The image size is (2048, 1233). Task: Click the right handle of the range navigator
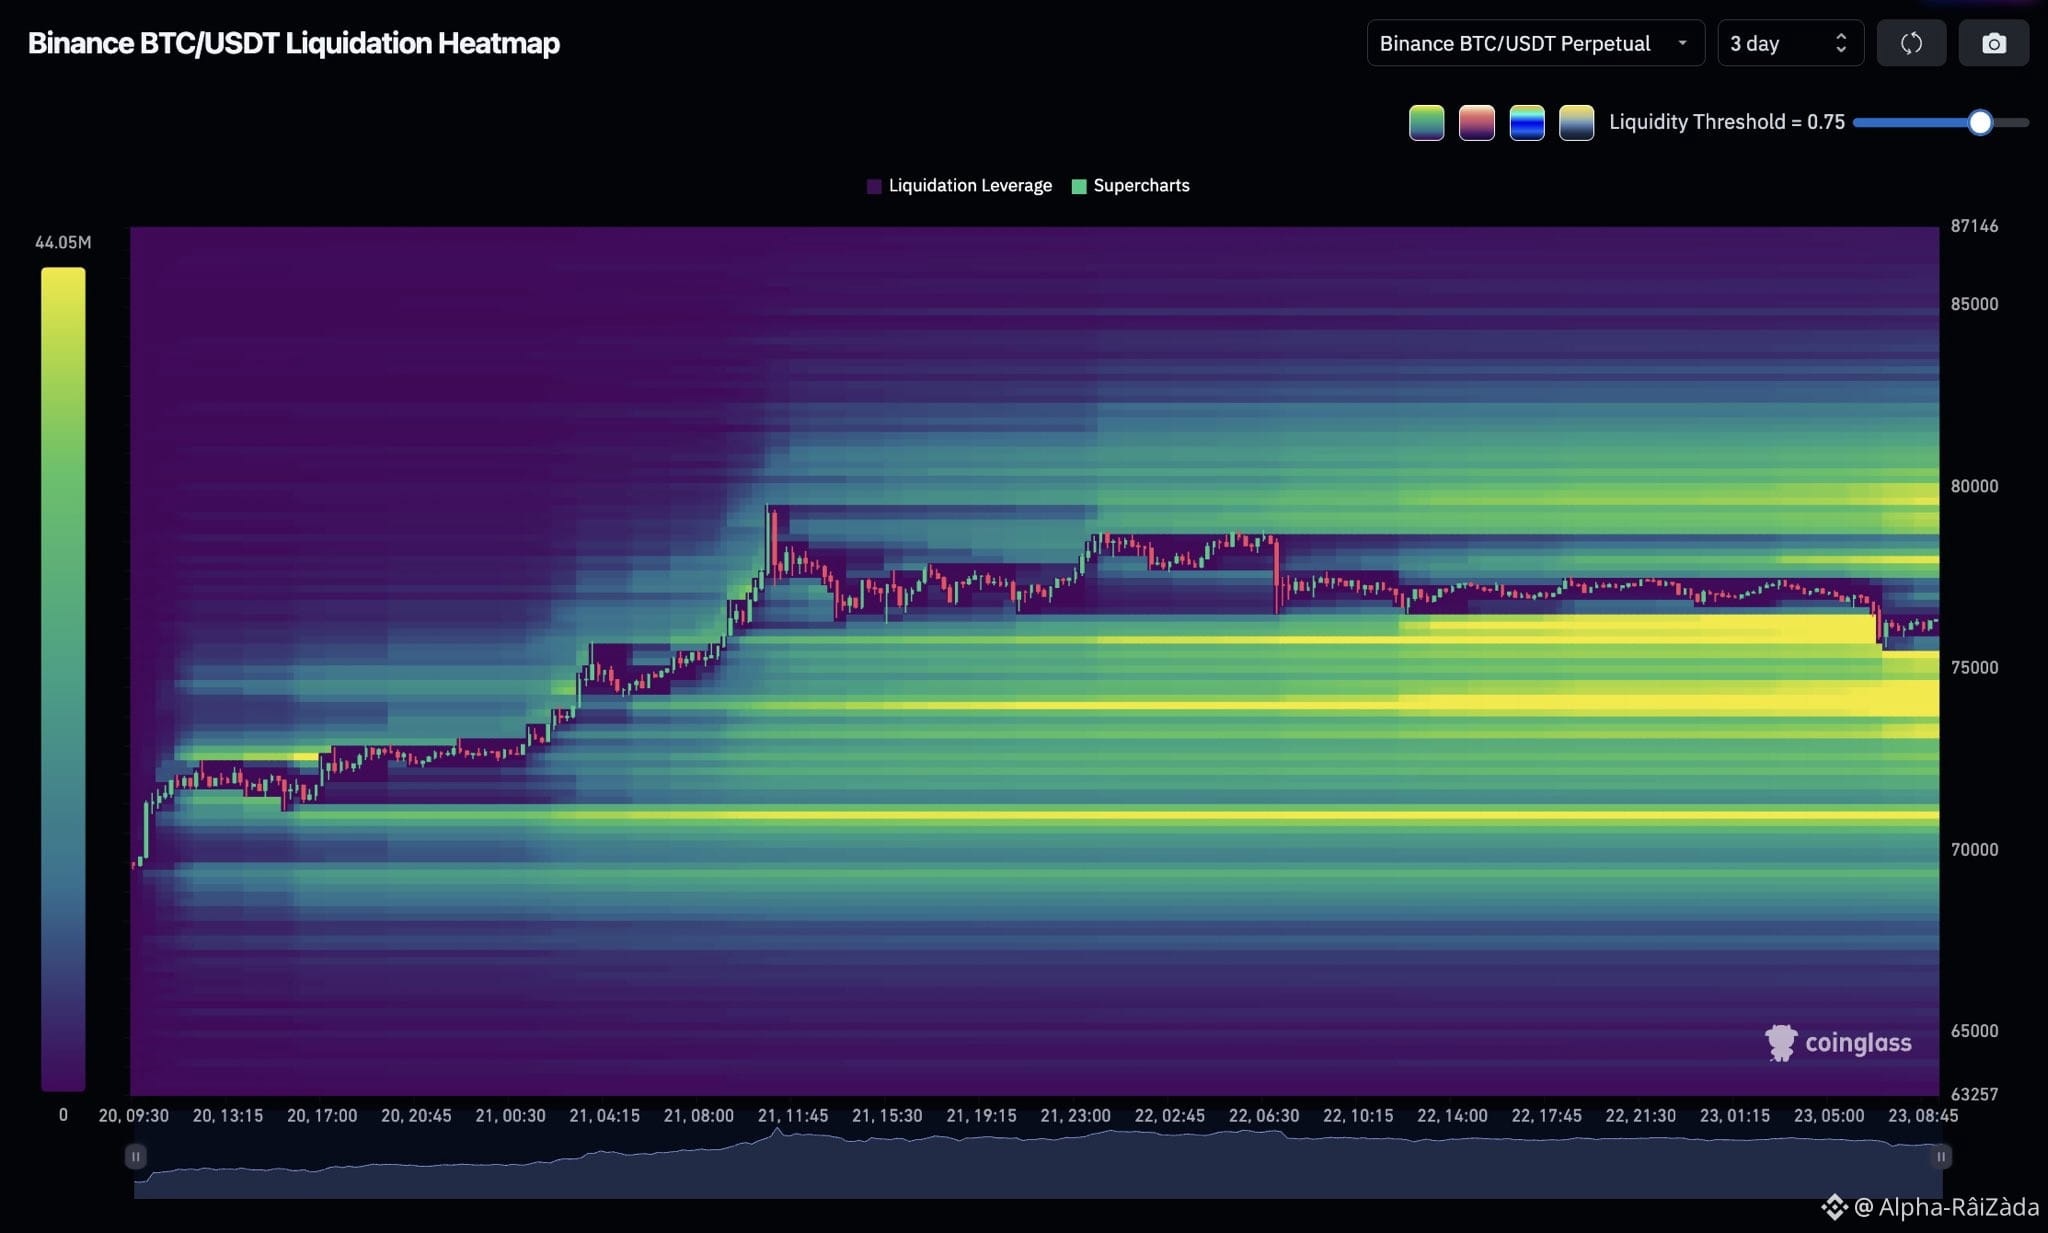[1940, 1156]
